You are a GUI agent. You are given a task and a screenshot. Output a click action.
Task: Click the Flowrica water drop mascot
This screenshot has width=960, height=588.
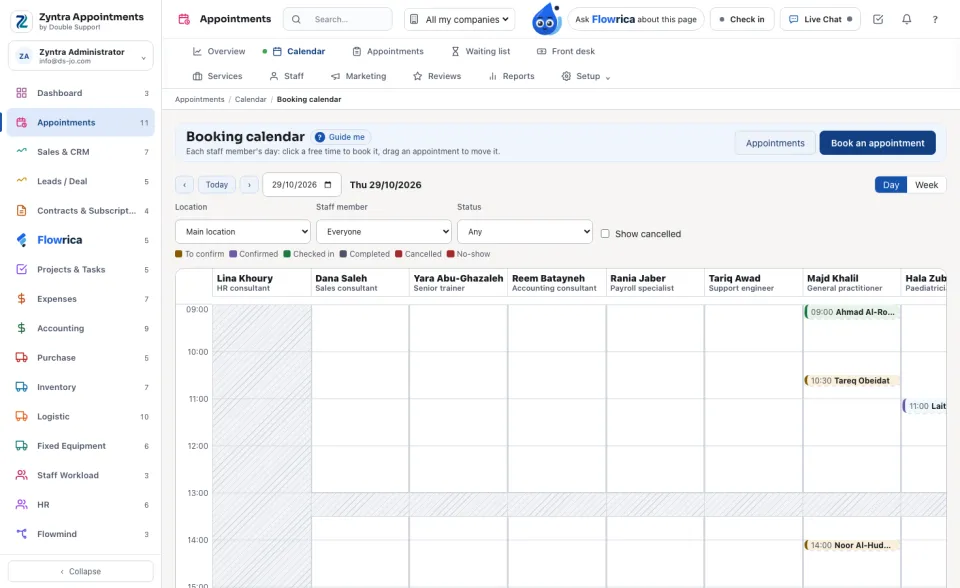click(546, 19)
